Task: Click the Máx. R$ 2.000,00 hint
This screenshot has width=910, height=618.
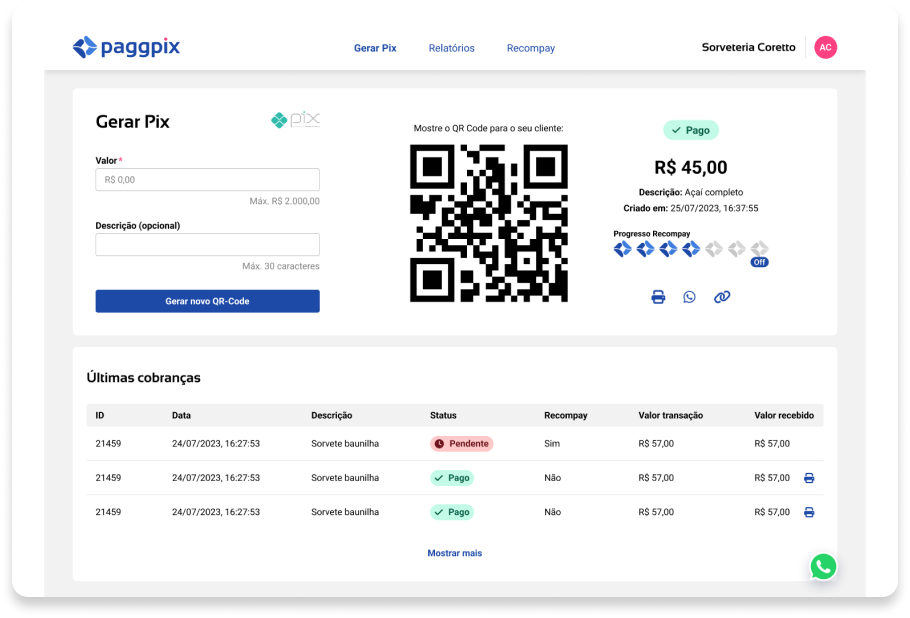Action: click(x=284, y=201)
